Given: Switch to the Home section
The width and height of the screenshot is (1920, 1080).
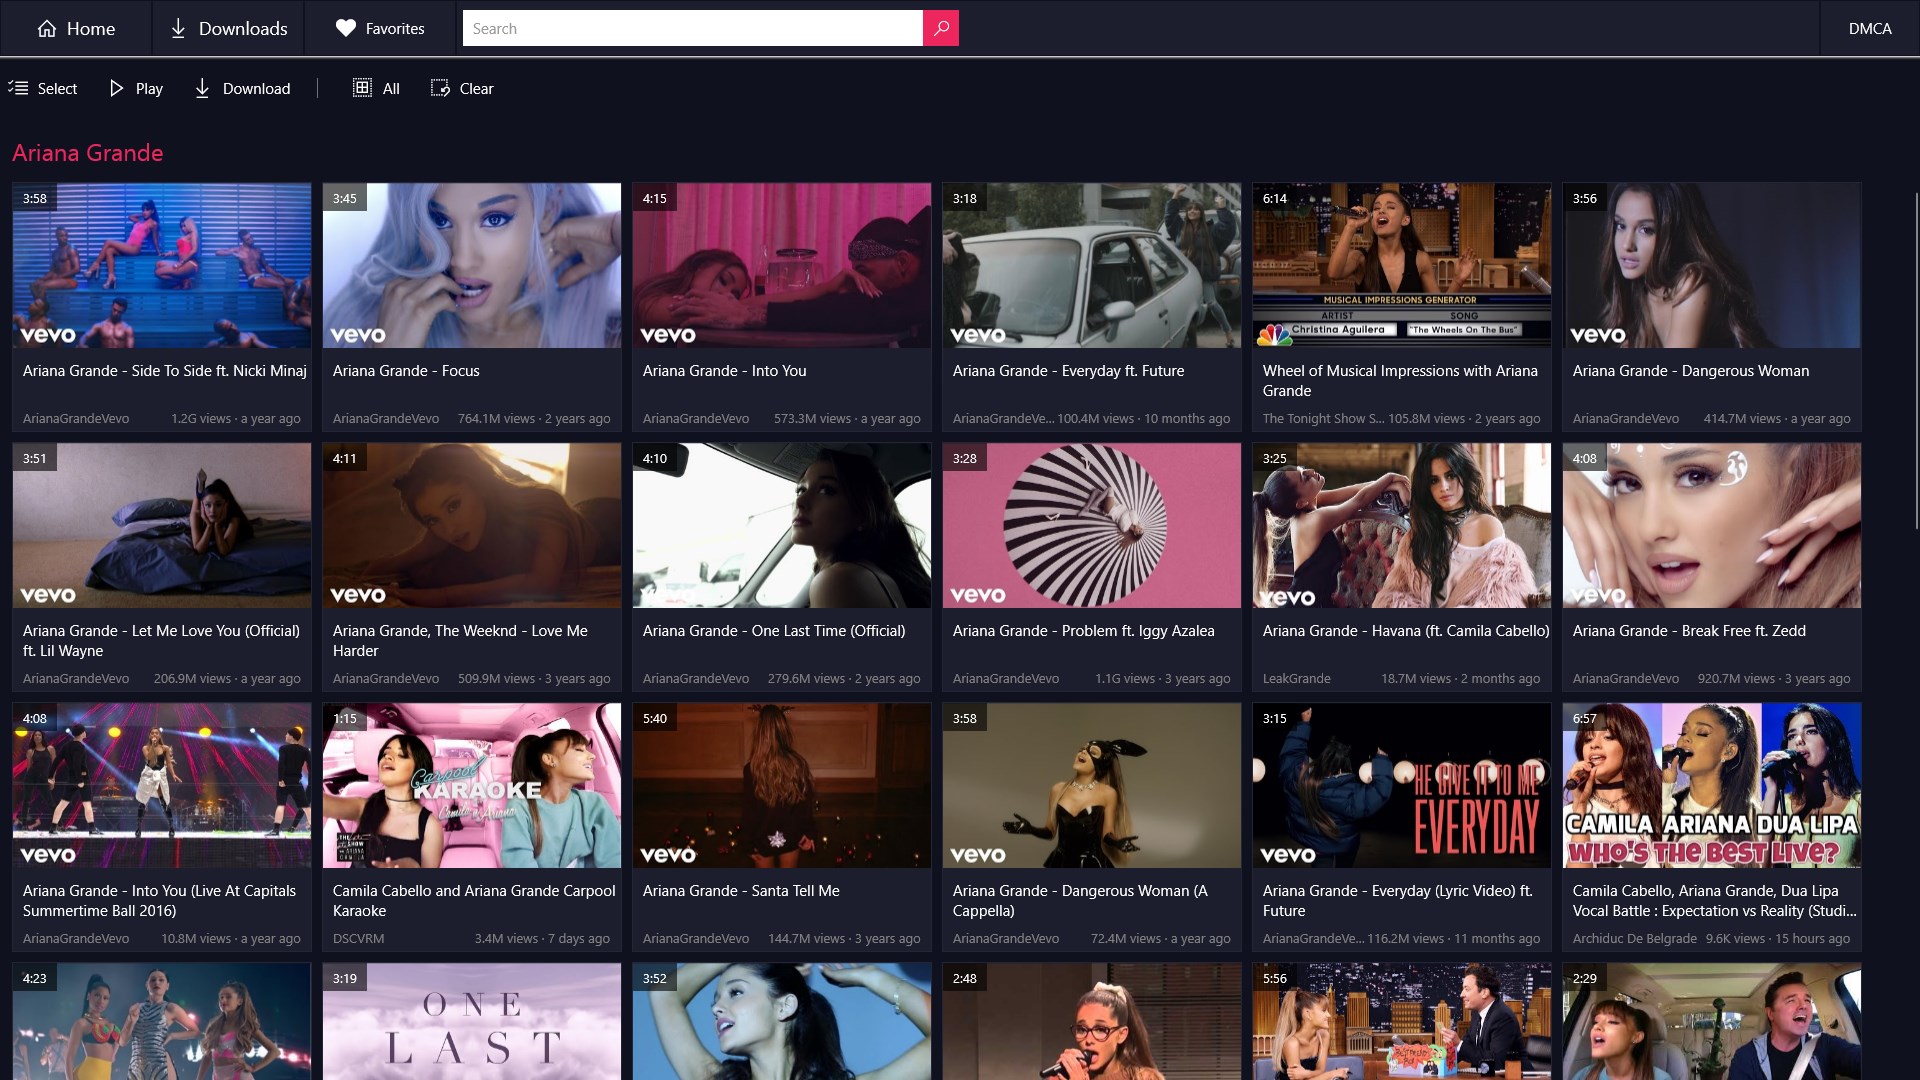Looking at the screenshot, I should point(76,28).
